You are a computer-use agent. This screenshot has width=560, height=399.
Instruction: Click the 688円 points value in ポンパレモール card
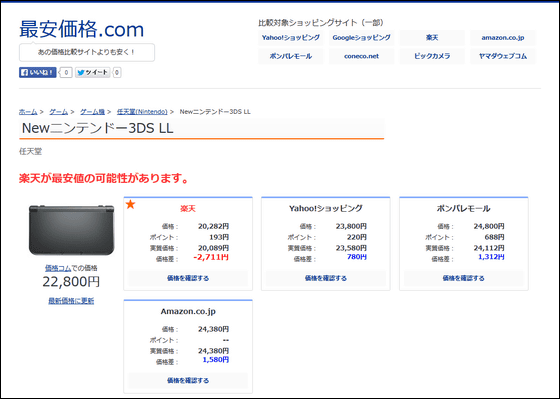point(495,237)
